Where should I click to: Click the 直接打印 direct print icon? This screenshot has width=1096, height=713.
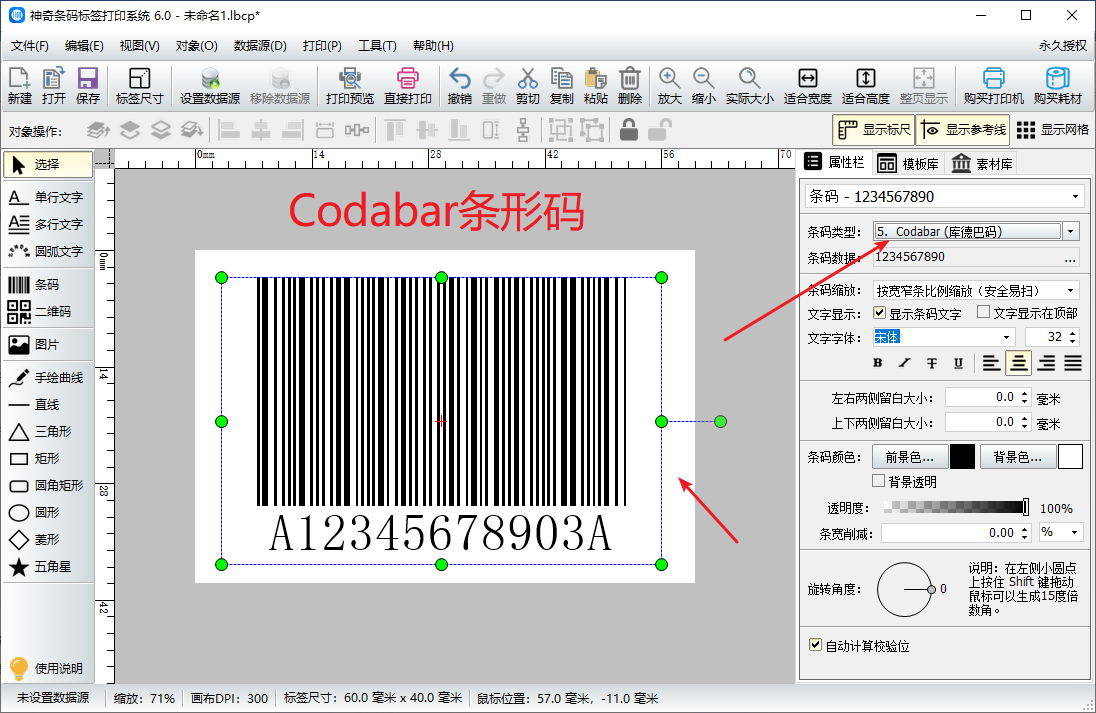pyautogui.click(x=408, y=86)
